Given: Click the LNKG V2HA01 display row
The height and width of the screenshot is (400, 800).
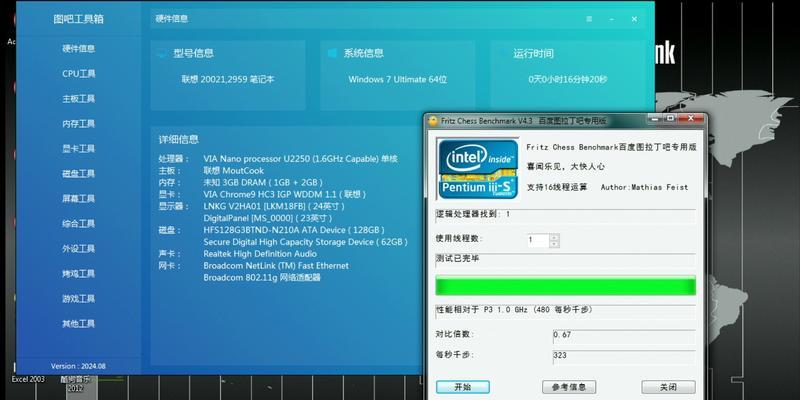Looking at the screenshot, I should [x=273, y=206].
